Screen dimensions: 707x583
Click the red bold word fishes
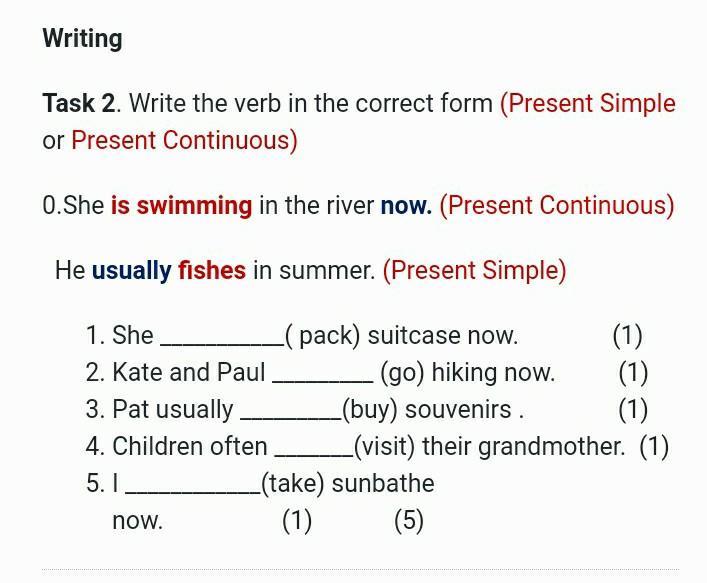tap(212, 271)
